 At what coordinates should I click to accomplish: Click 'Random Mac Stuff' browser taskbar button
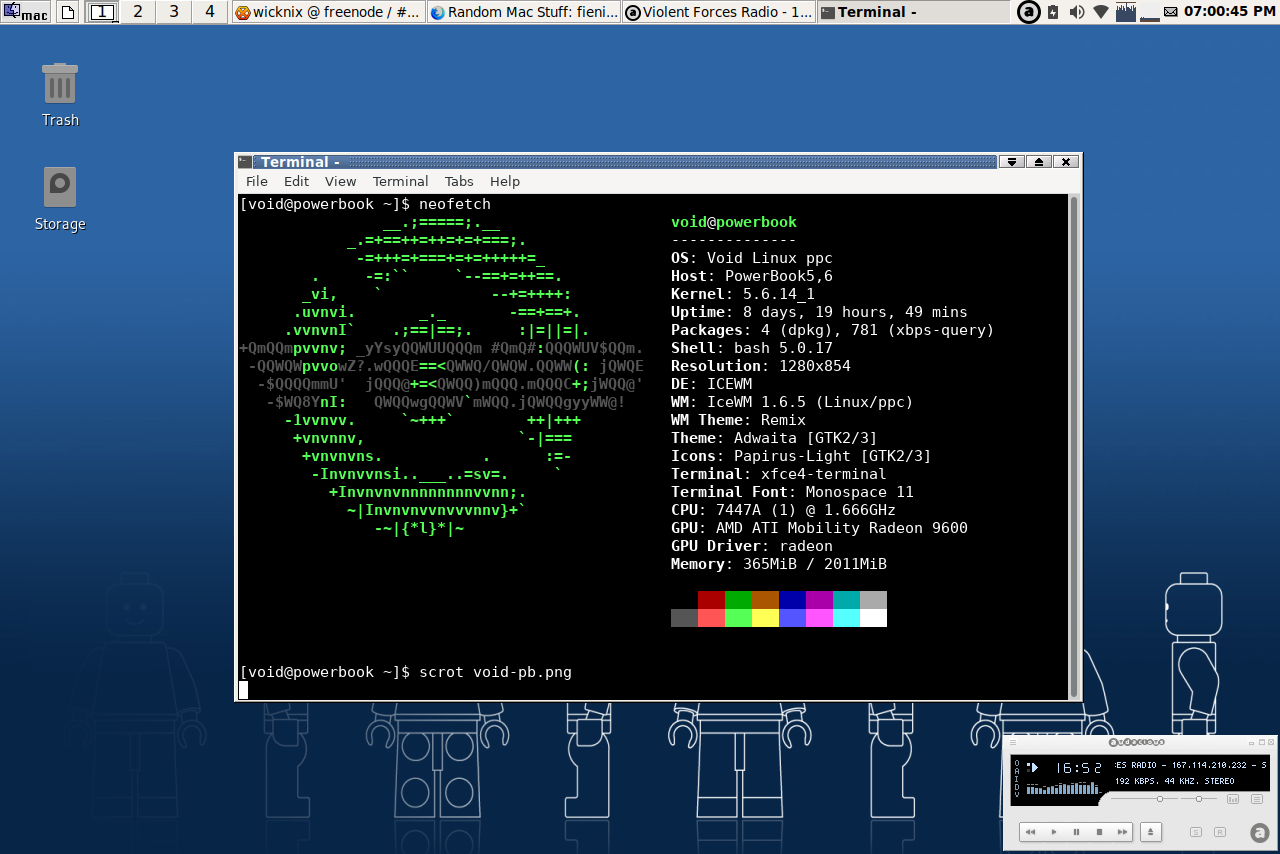click(x=523, y=12)
